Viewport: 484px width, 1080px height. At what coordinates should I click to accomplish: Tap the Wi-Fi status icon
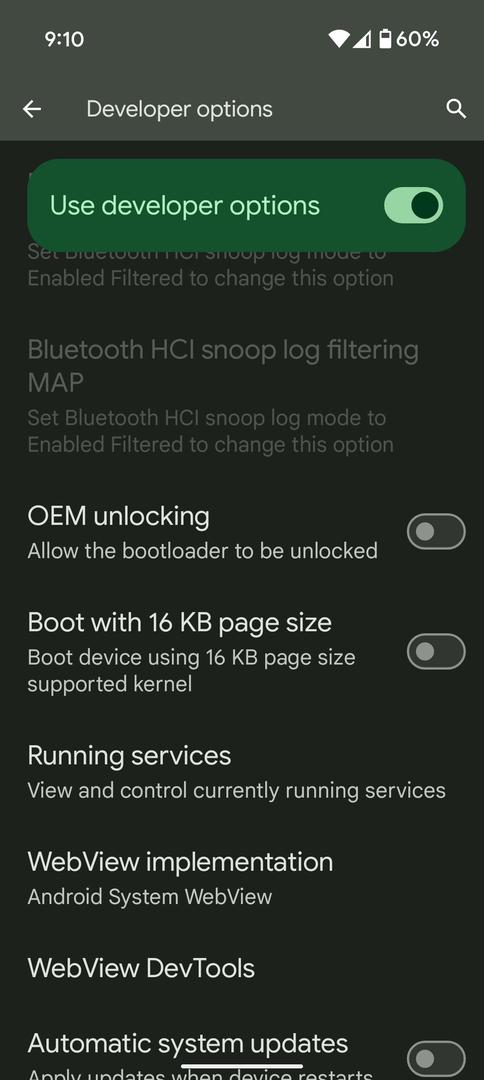[x=338, y=39]
